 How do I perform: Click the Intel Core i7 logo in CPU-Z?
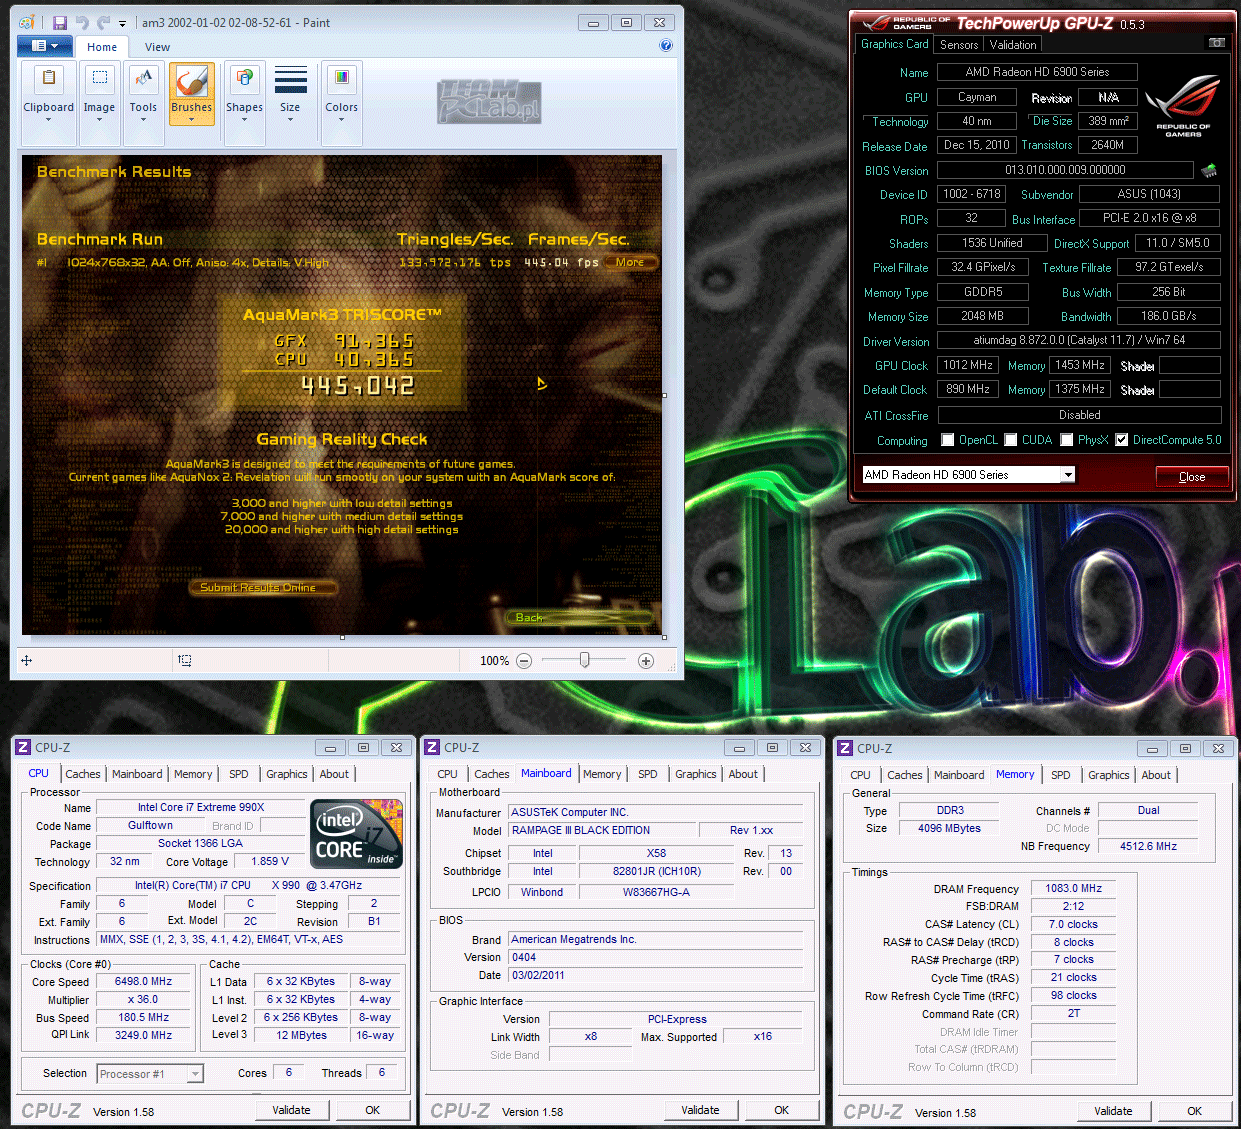[356, 833]
